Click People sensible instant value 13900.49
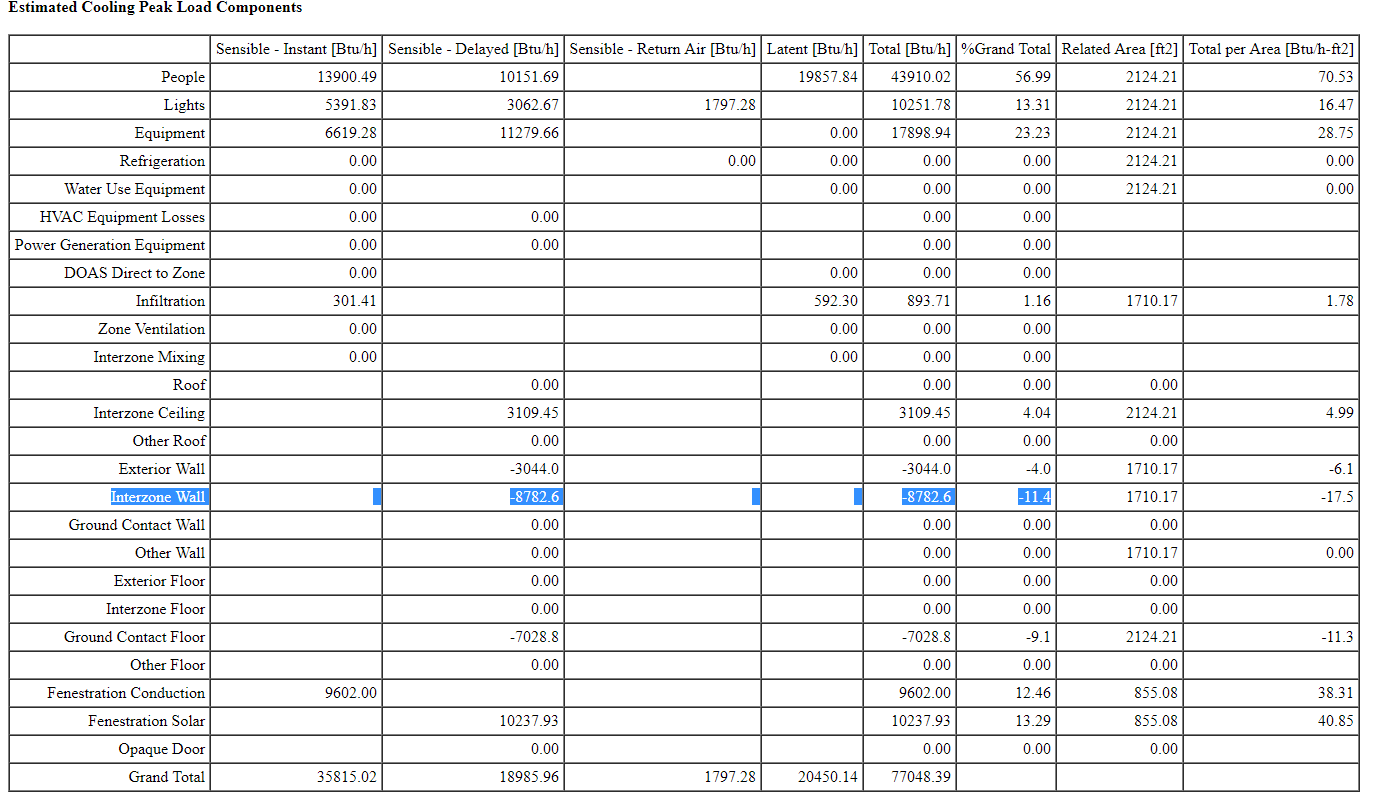Viewport: 1374px width, 800px height. (347, 77)
